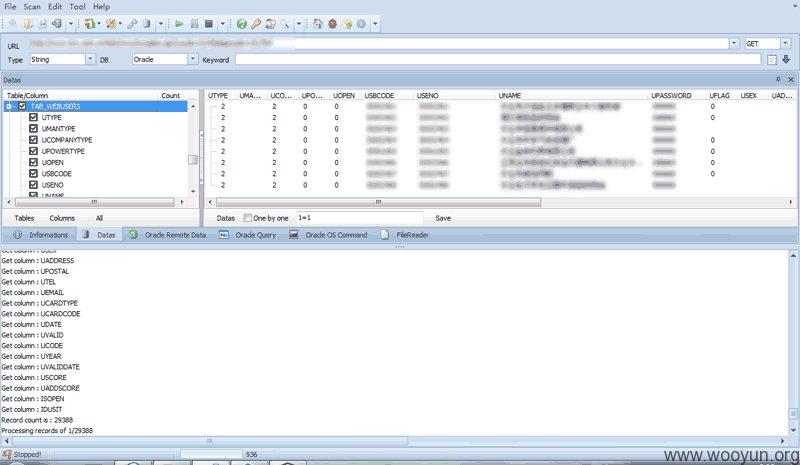Switch to the Oracle Query tab
800x465 pixels.
[247, 235]
